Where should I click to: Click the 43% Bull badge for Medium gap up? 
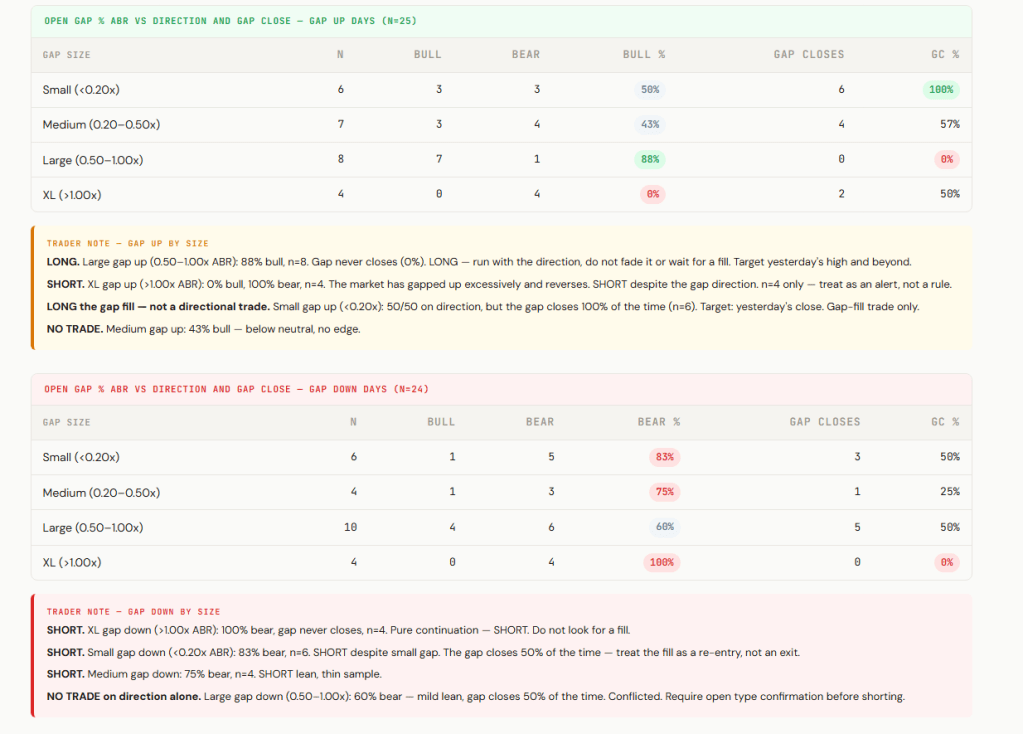650,124
